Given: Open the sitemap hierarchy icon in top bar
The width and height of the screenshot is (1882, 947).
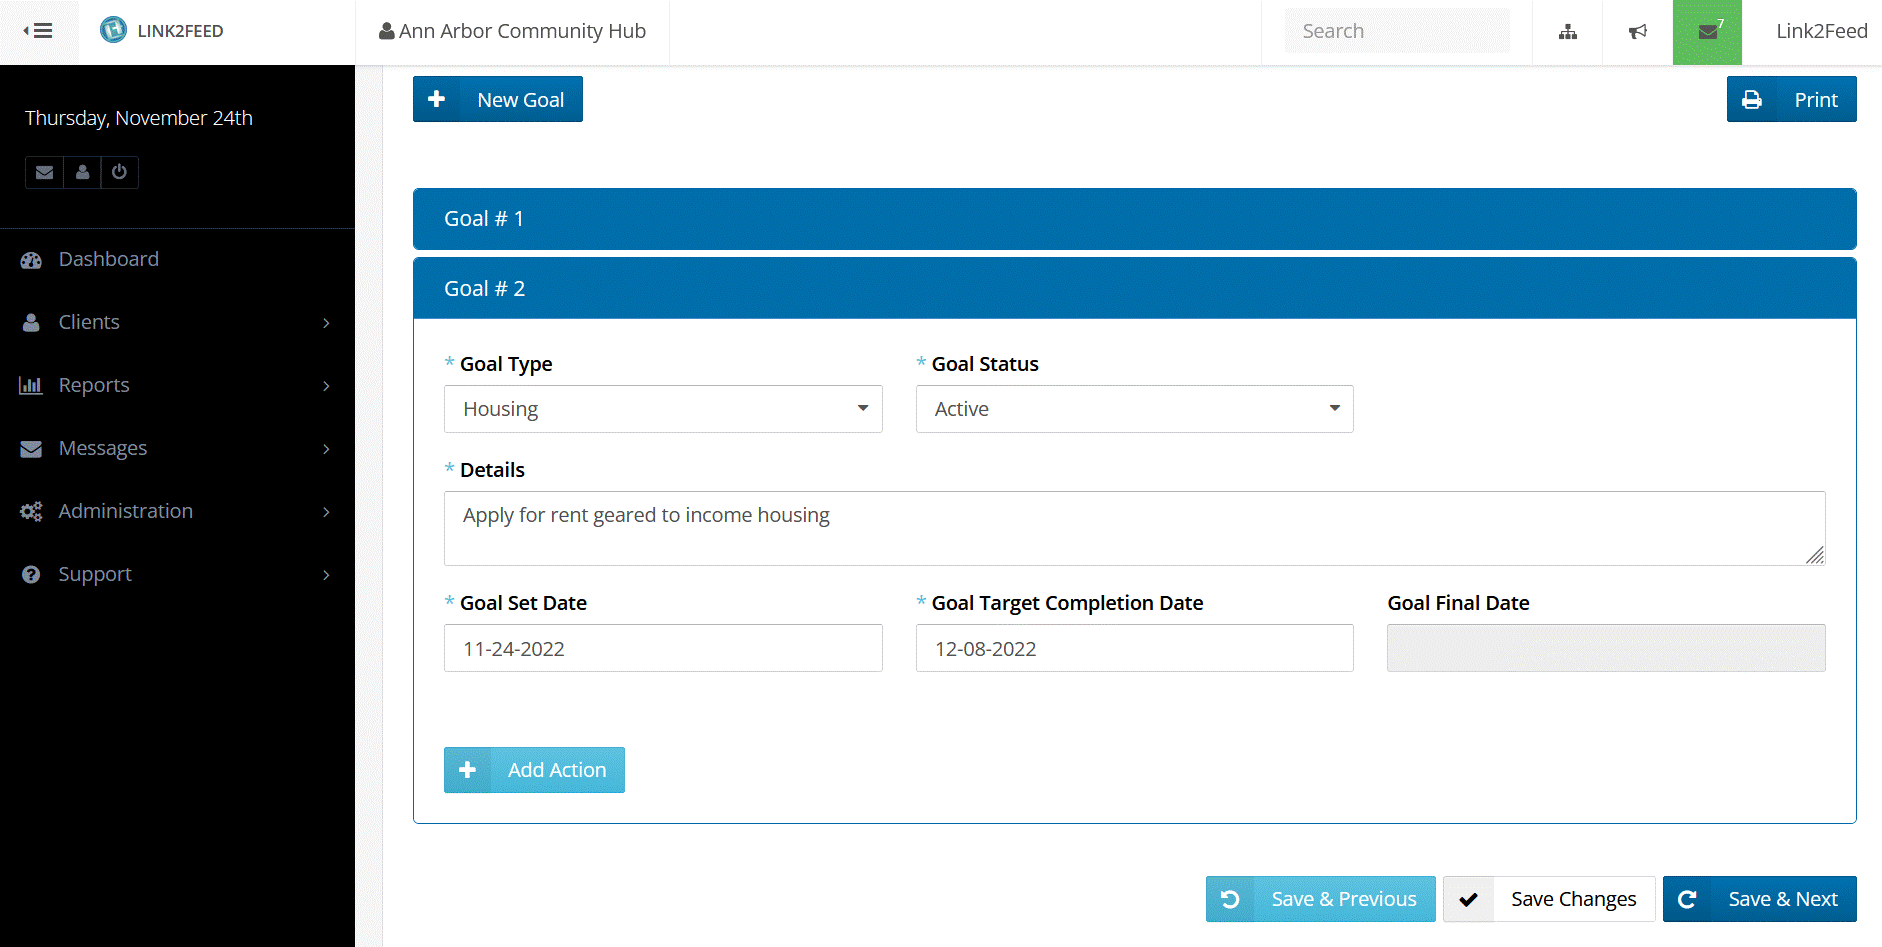Looking at the screenshot, I should [1567, 31].
